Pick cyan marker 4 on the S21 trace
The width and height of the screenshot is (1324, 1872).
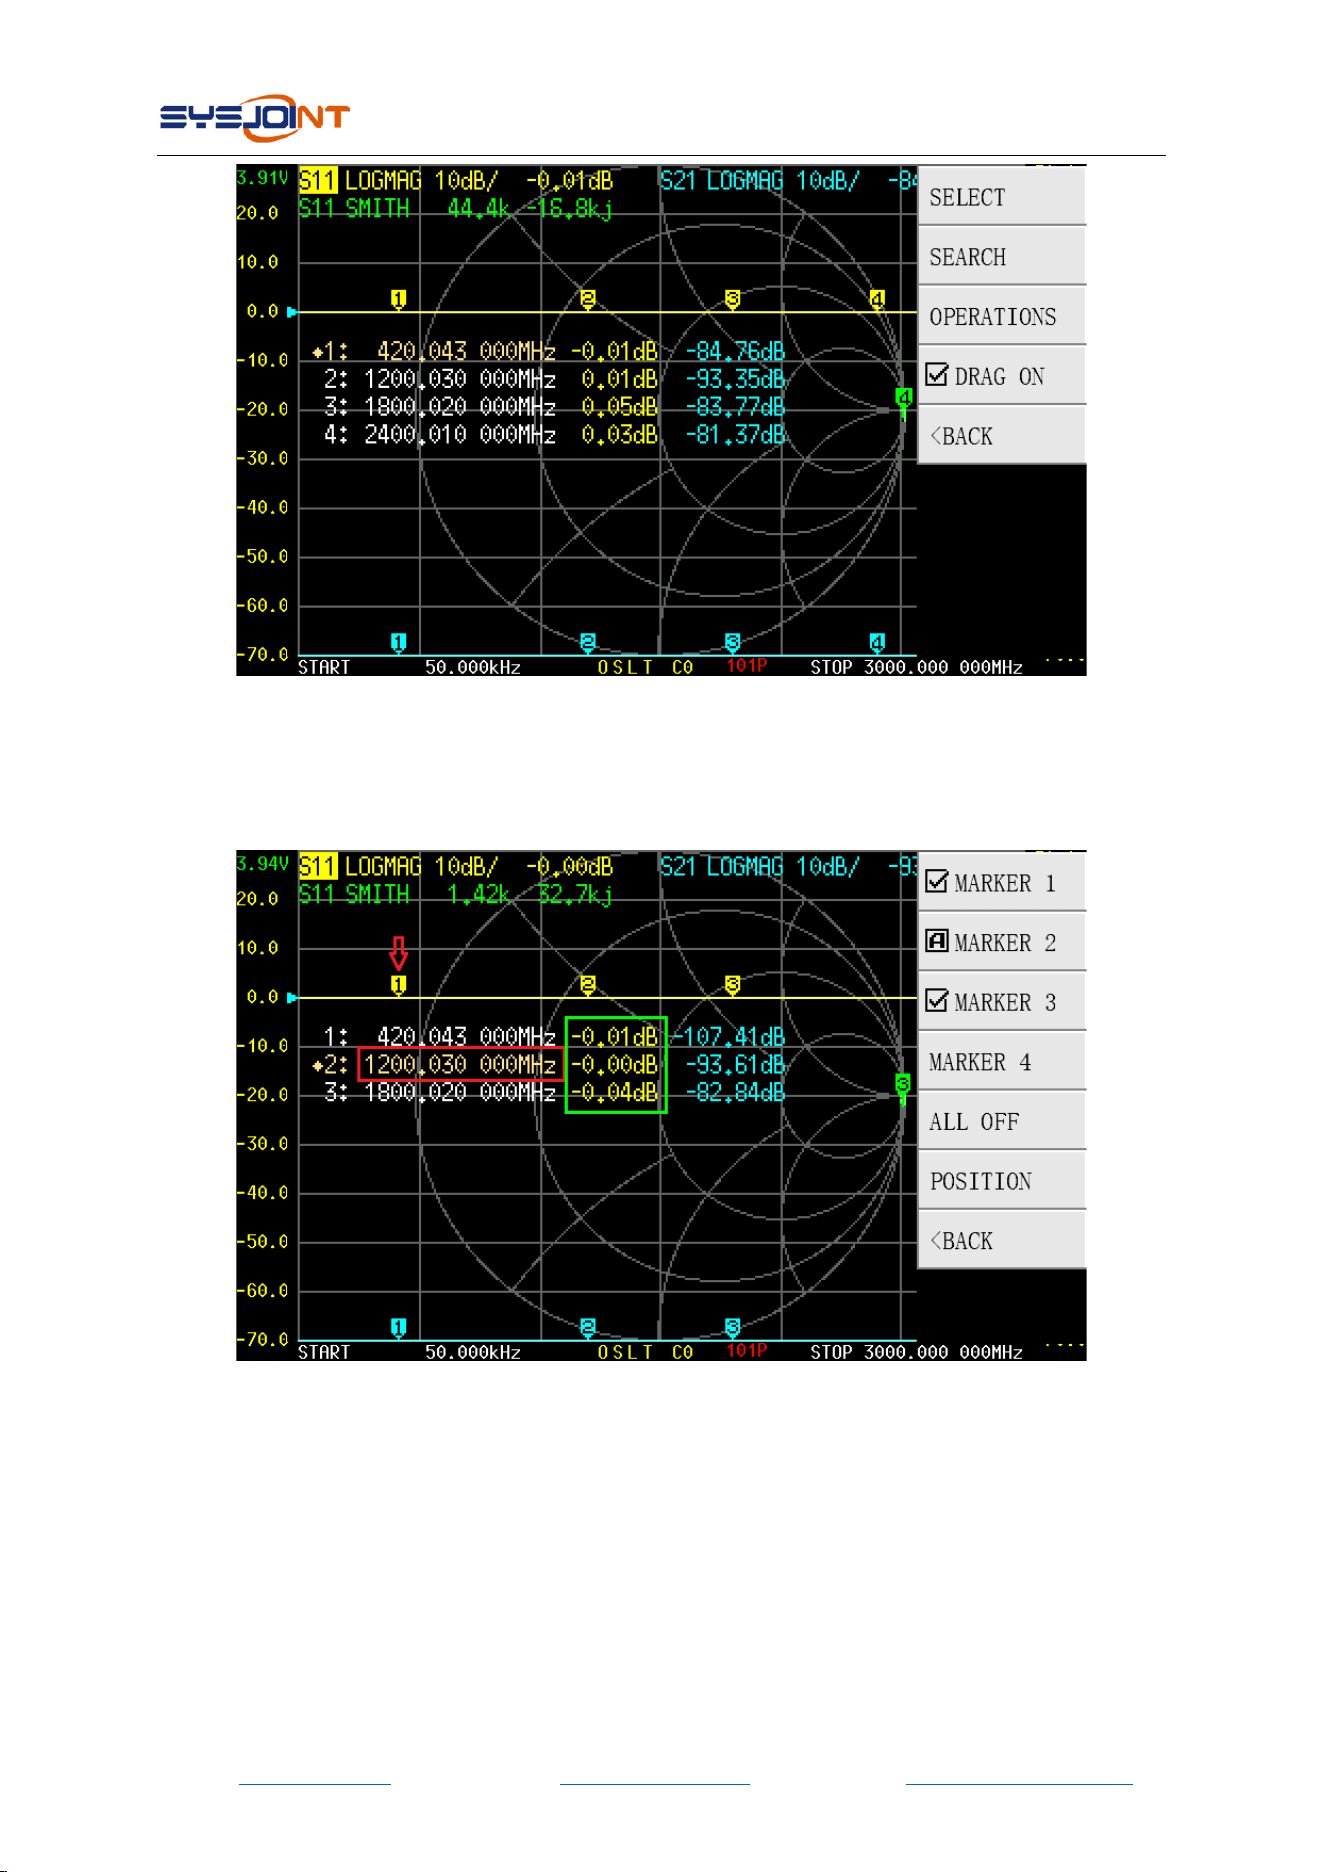pos(877,643)
